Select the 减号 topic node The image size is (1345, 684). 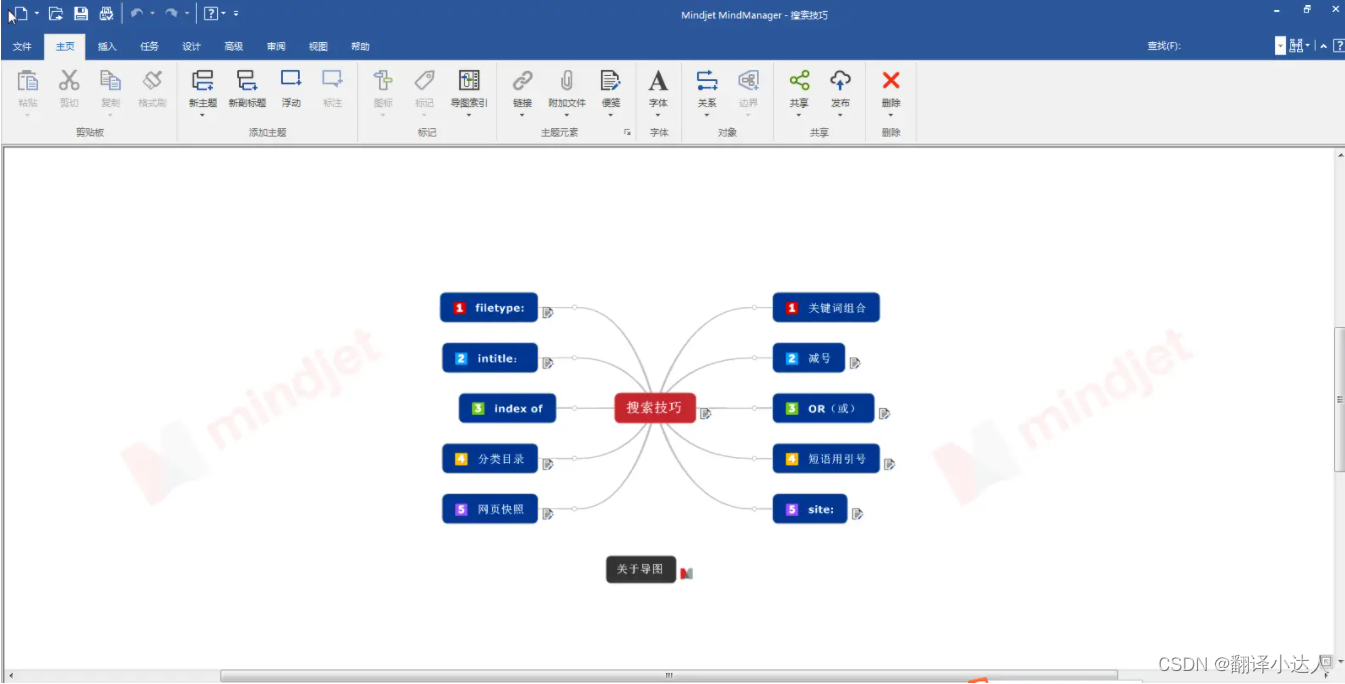[x=808, y=358]
